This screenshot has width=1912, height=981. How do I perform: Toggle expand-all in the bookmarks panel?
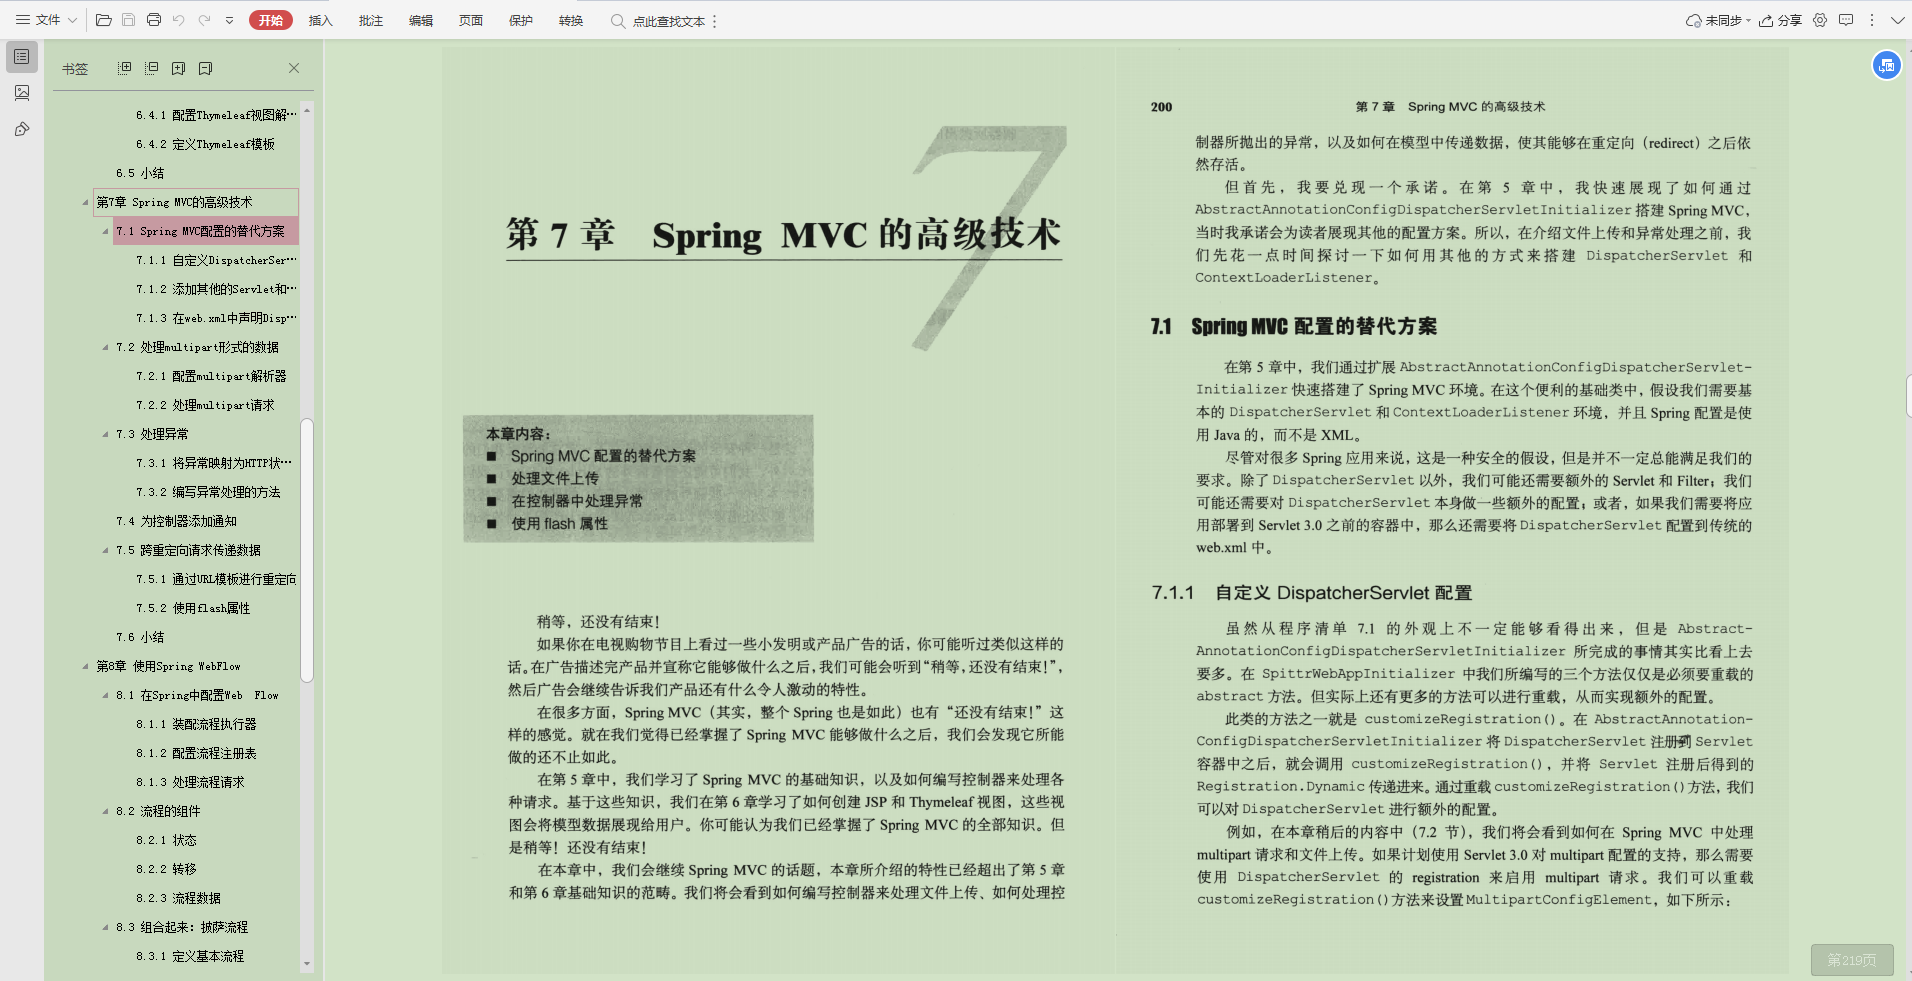pos(124,67)
